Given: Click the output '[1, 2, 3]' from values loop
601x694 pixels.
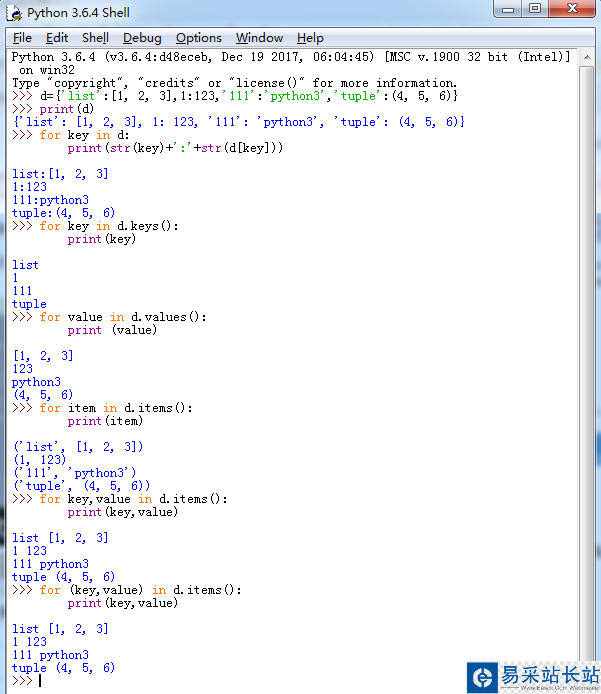Looking at the screenshot, I should point(43,356).
